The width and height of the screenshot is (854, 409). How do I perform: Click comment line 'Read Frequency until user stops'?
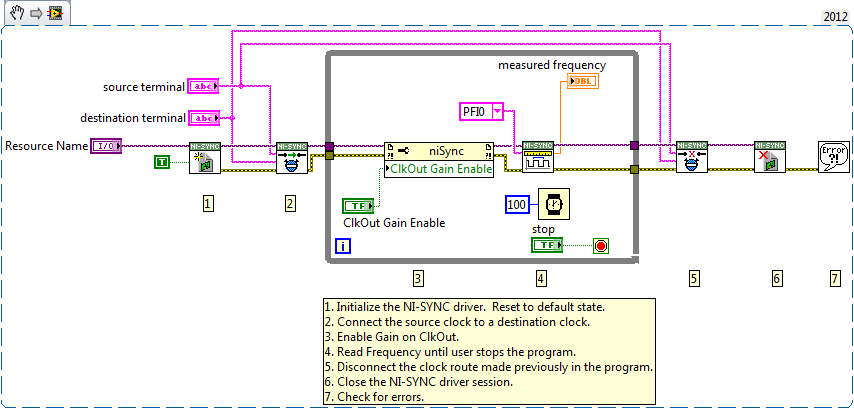point(450,352)
